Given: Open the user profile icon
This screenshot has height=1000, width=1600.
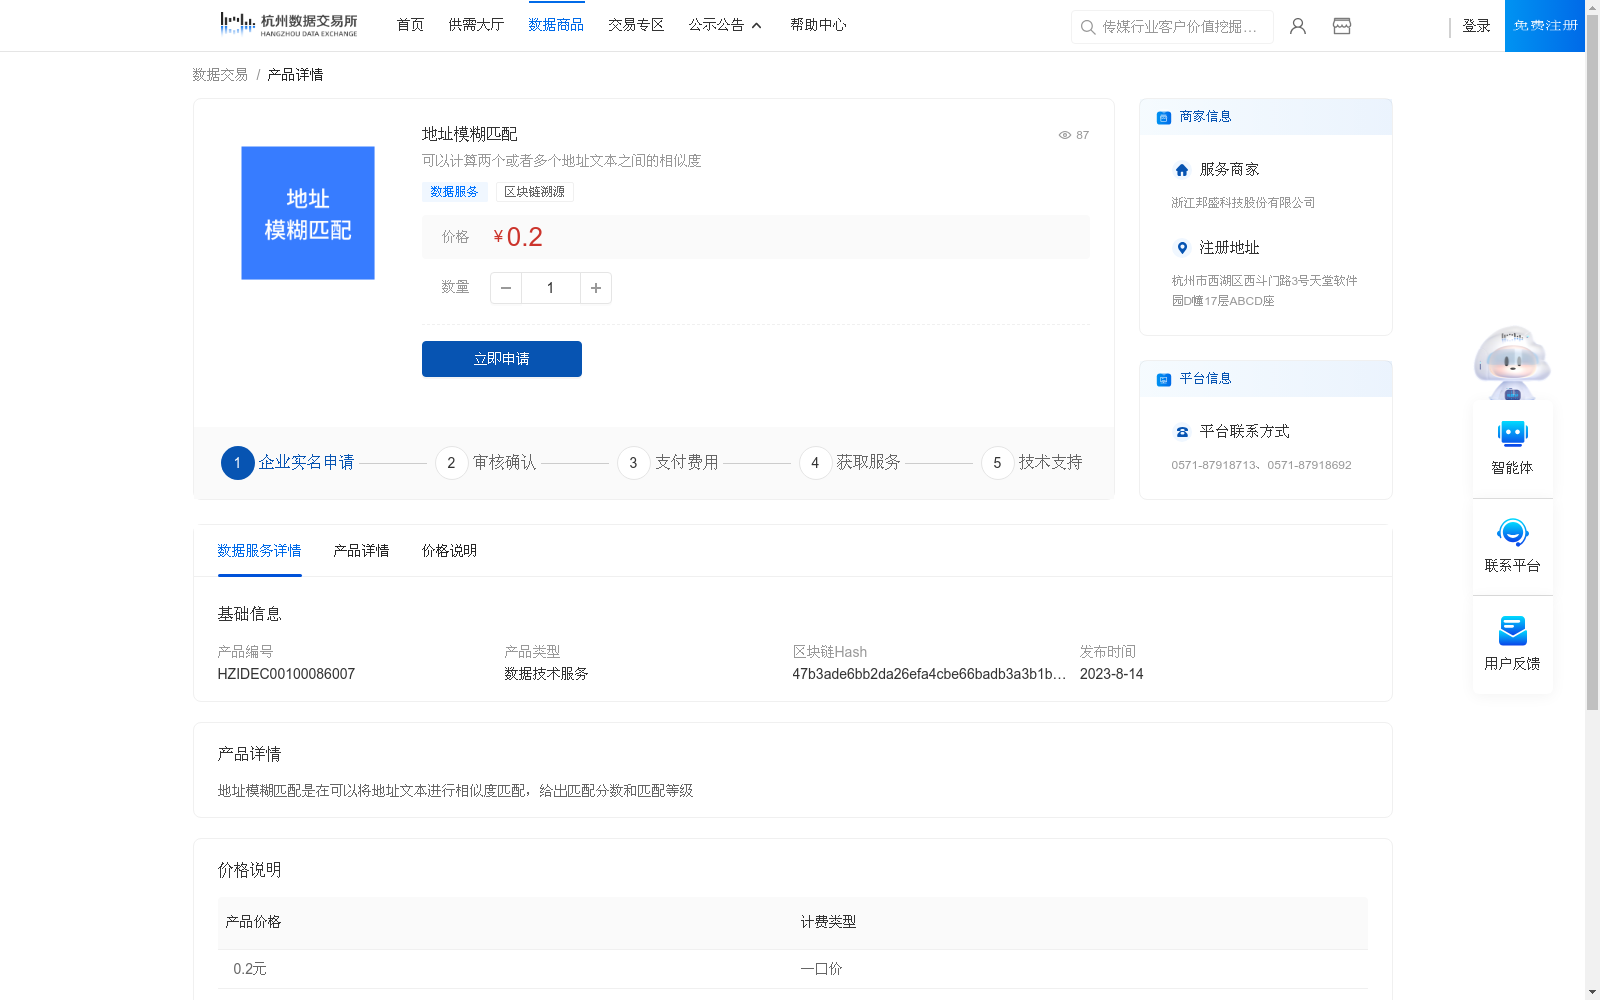Looking at the screenshot, I should 1298,26.
